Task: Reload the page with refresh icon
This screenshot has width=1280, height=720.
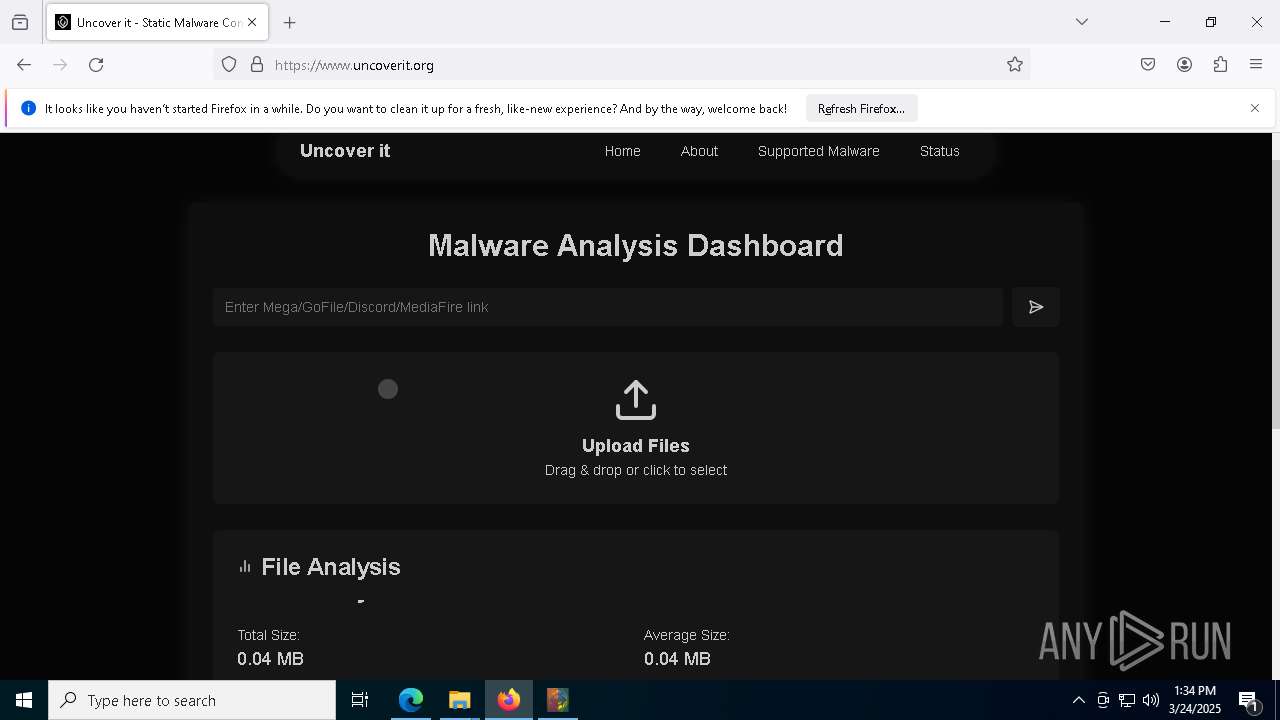Action: pyautogui.click(x=96, y=65)
